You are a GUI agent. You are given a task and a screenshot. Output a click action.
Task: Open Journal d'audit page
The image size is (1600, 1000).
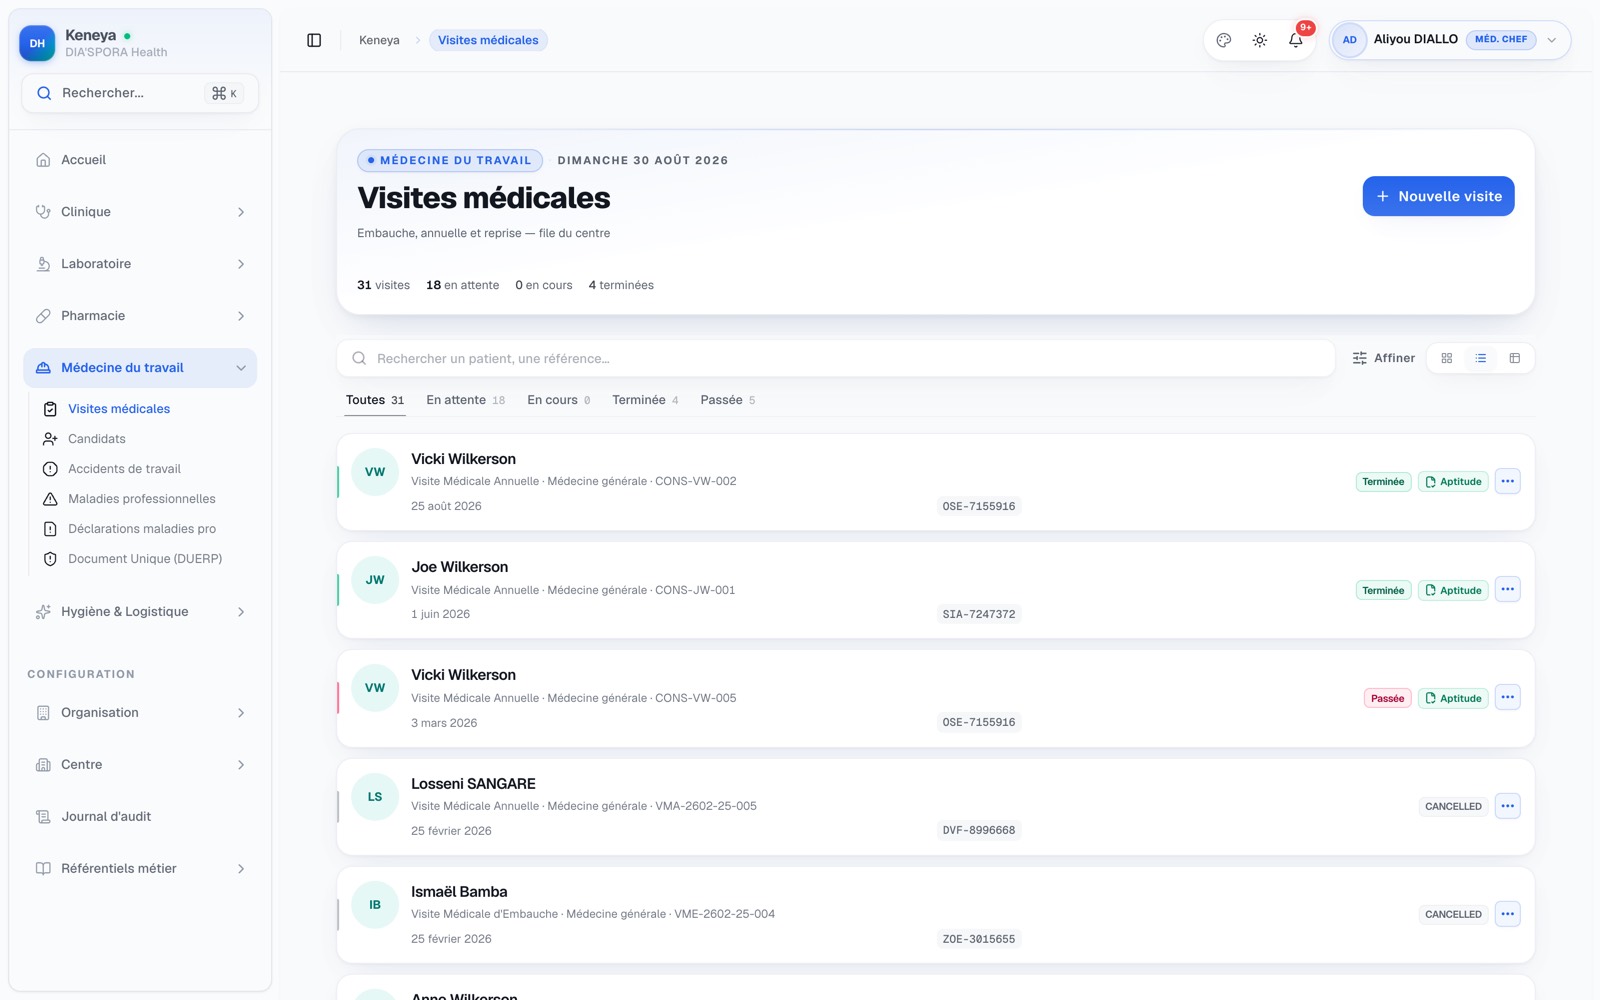click(140, 817)
